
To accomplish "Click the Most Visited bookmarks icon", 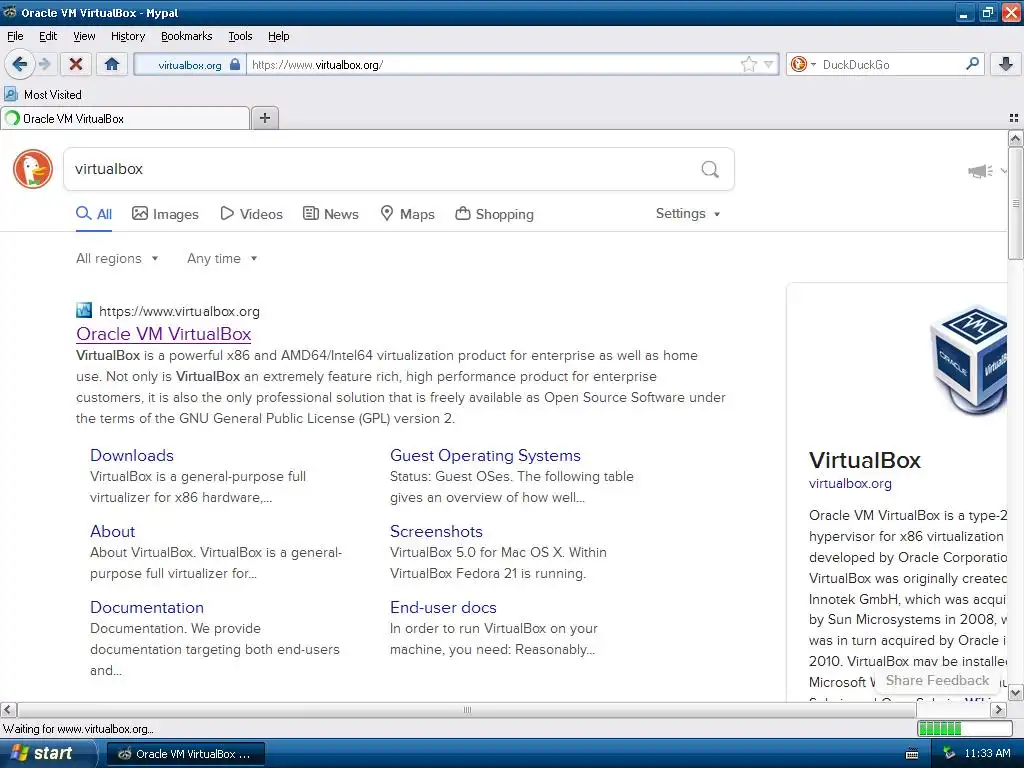I will (11, 94).
